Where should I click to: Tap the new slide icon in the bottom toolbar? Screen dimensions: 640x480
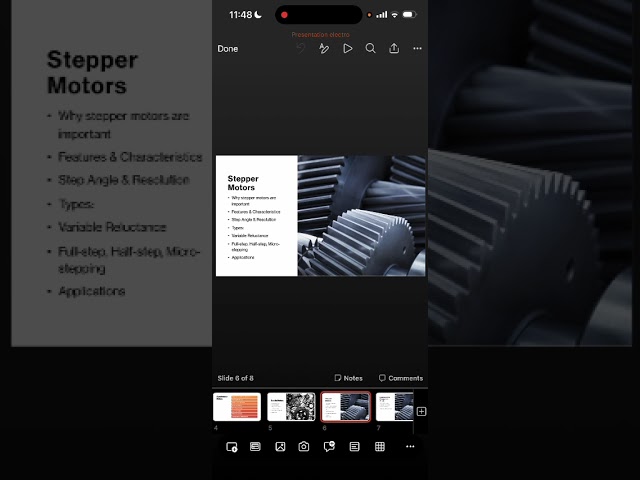pos(231,447)
